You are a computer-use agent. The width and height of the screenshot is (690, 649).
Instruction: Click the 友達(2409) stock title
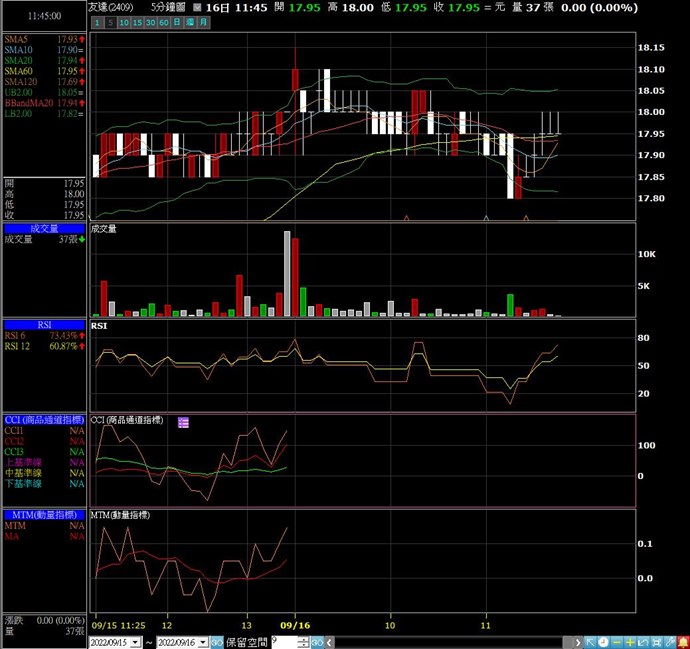pyautogui.click(x=110, y=7)
